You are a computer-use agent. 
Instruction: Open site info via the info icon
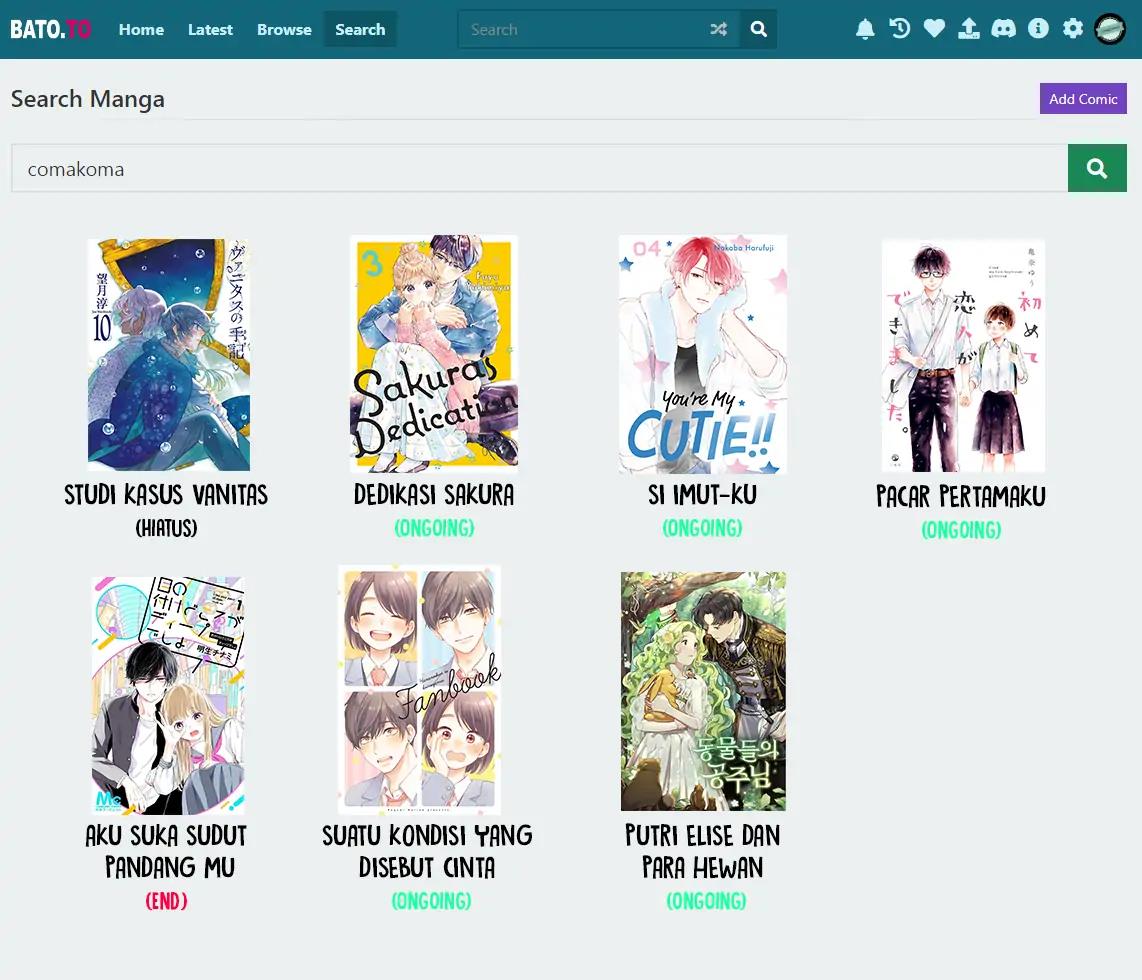pos(1038,28)
